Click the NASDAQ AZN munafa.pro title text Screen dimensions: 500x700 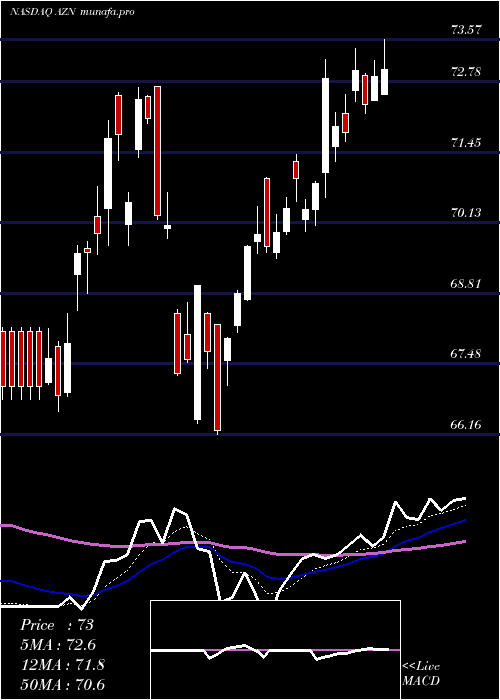click(72, 12)
